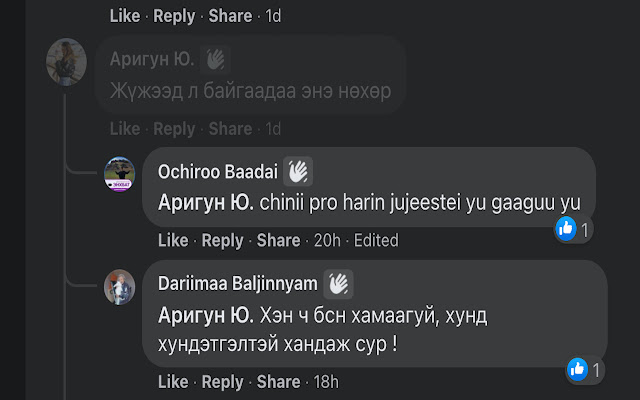Open Ochiroo Baadai profile name link
The image size is (640, 400).
218,172
